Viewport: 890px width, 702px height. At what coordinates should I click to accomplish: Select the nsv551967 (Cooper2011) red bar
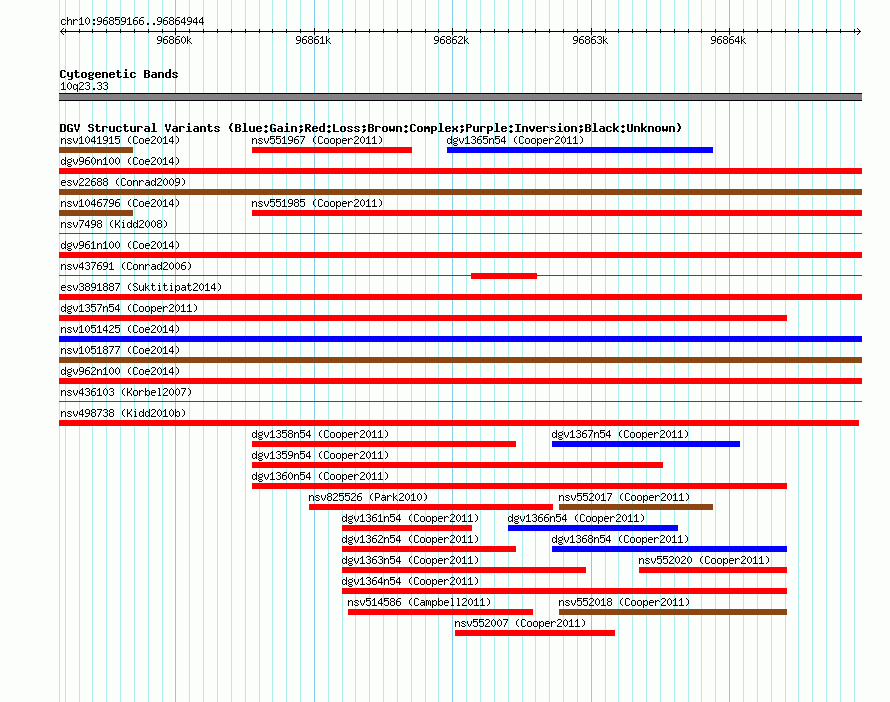coord(331,150)
